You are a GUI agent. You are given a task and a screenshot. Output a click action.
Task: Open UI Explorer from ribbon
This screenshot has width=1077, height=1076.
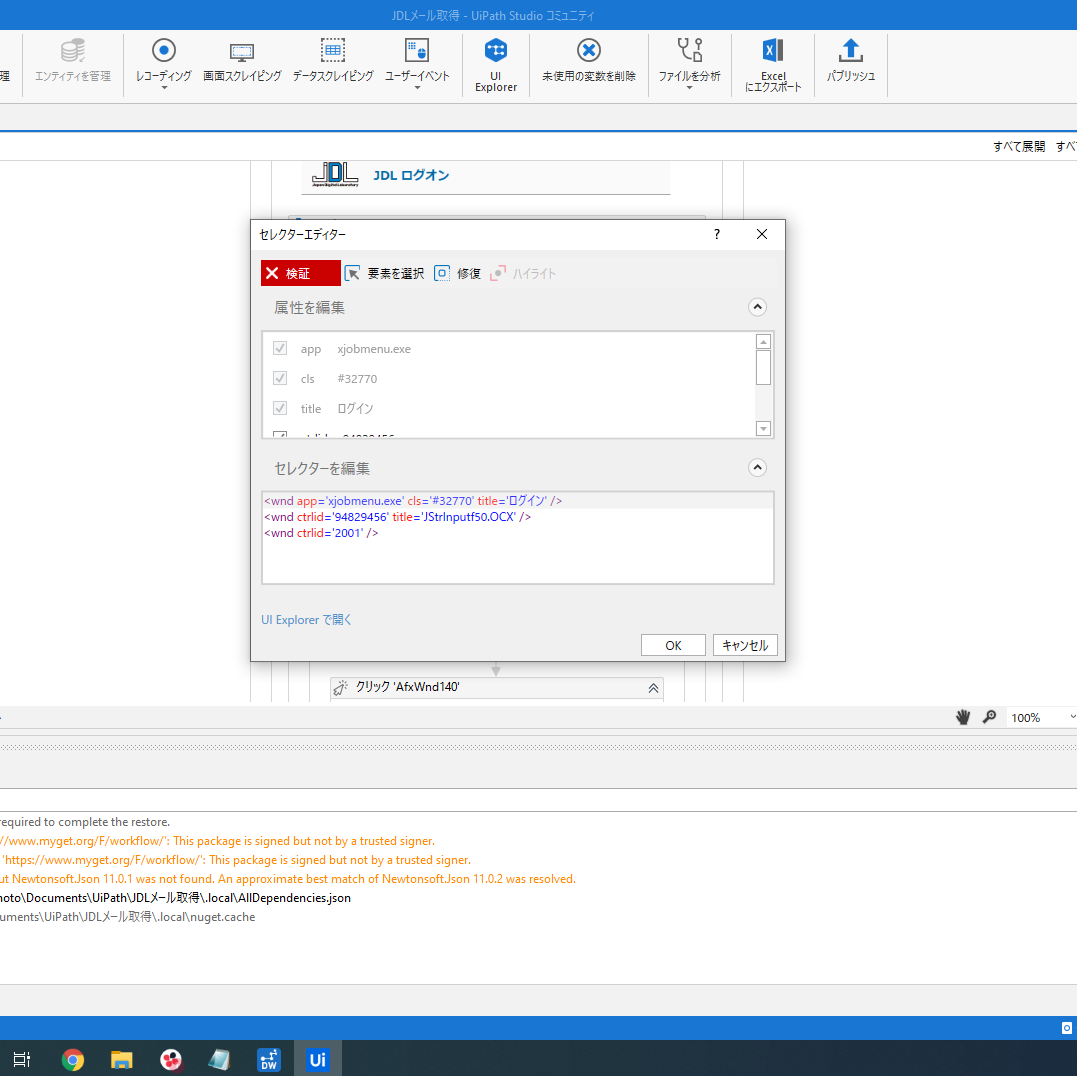[x=495, y=65]
